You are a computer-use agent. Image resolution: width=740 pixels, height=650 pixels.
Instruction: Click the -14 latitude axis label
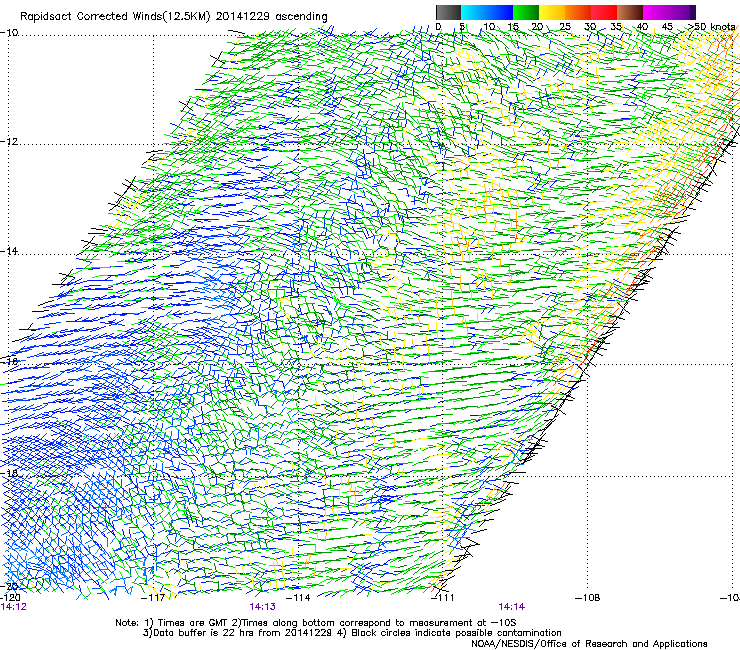(9, 251)
